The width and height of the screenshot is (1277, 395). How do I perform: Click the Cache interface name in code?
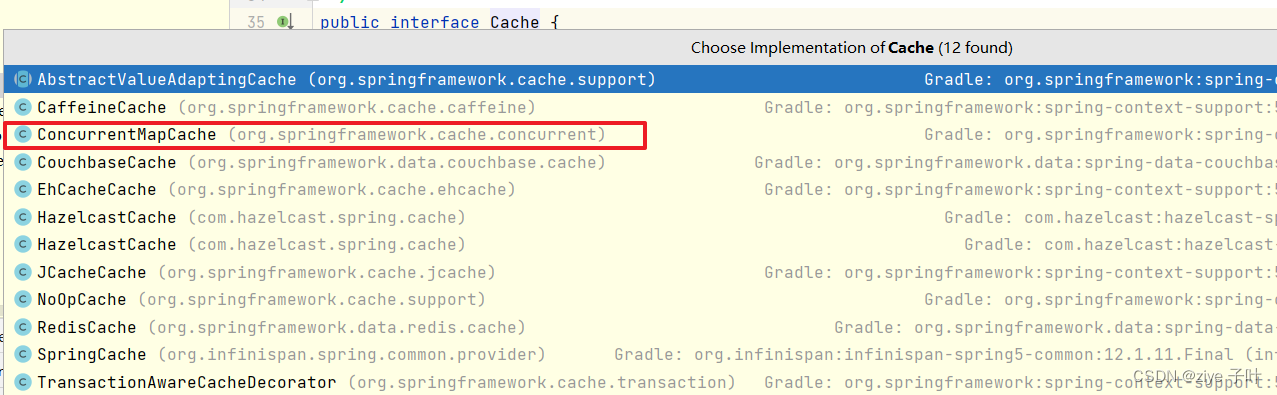515,22
